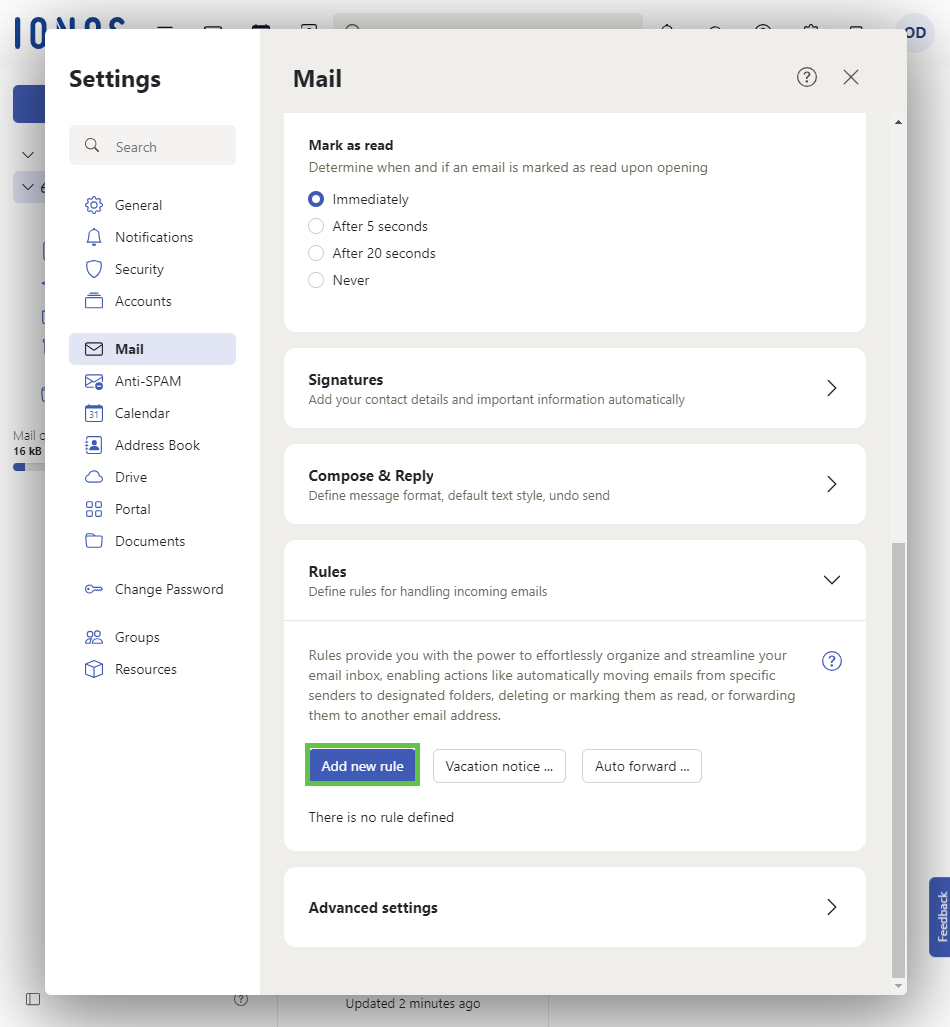Choose Never for mark as read
Image resolution: width=950 pixels, height=1027 pixels.
pyautogui.click(x=316, y=280)
